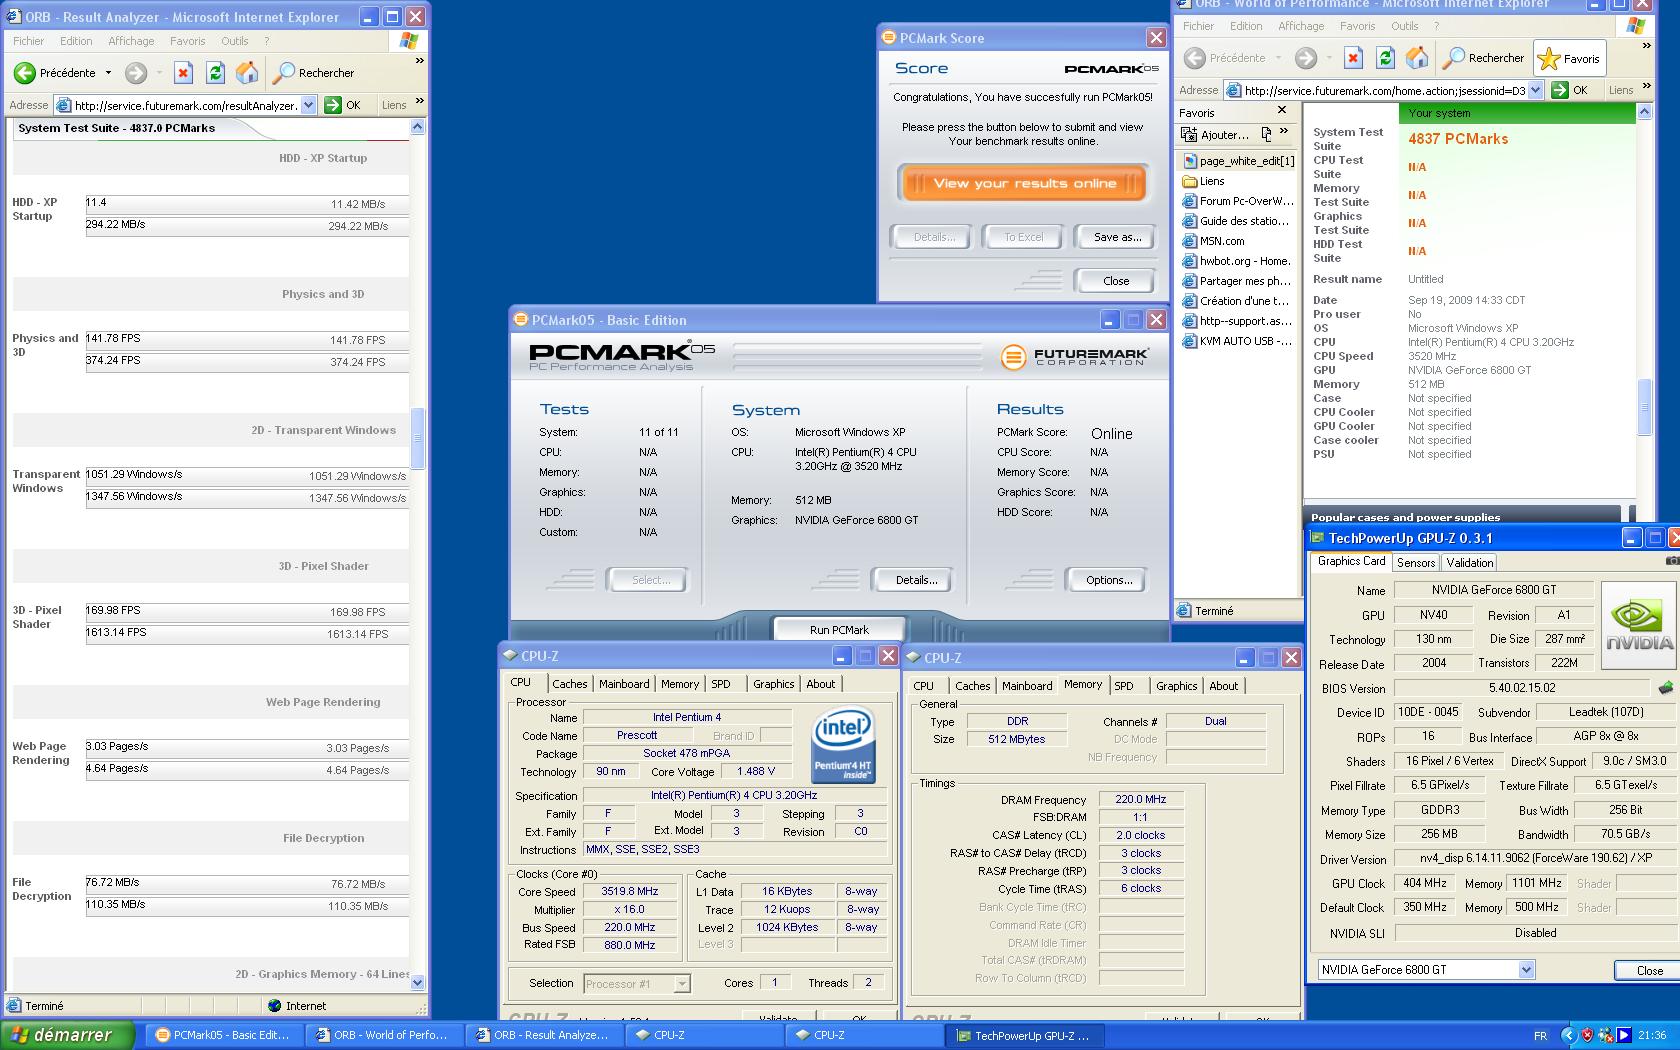Switch to About tab in right CPU-Z window
This screenshot has width=1680, height=1050.
[1223, 686]
